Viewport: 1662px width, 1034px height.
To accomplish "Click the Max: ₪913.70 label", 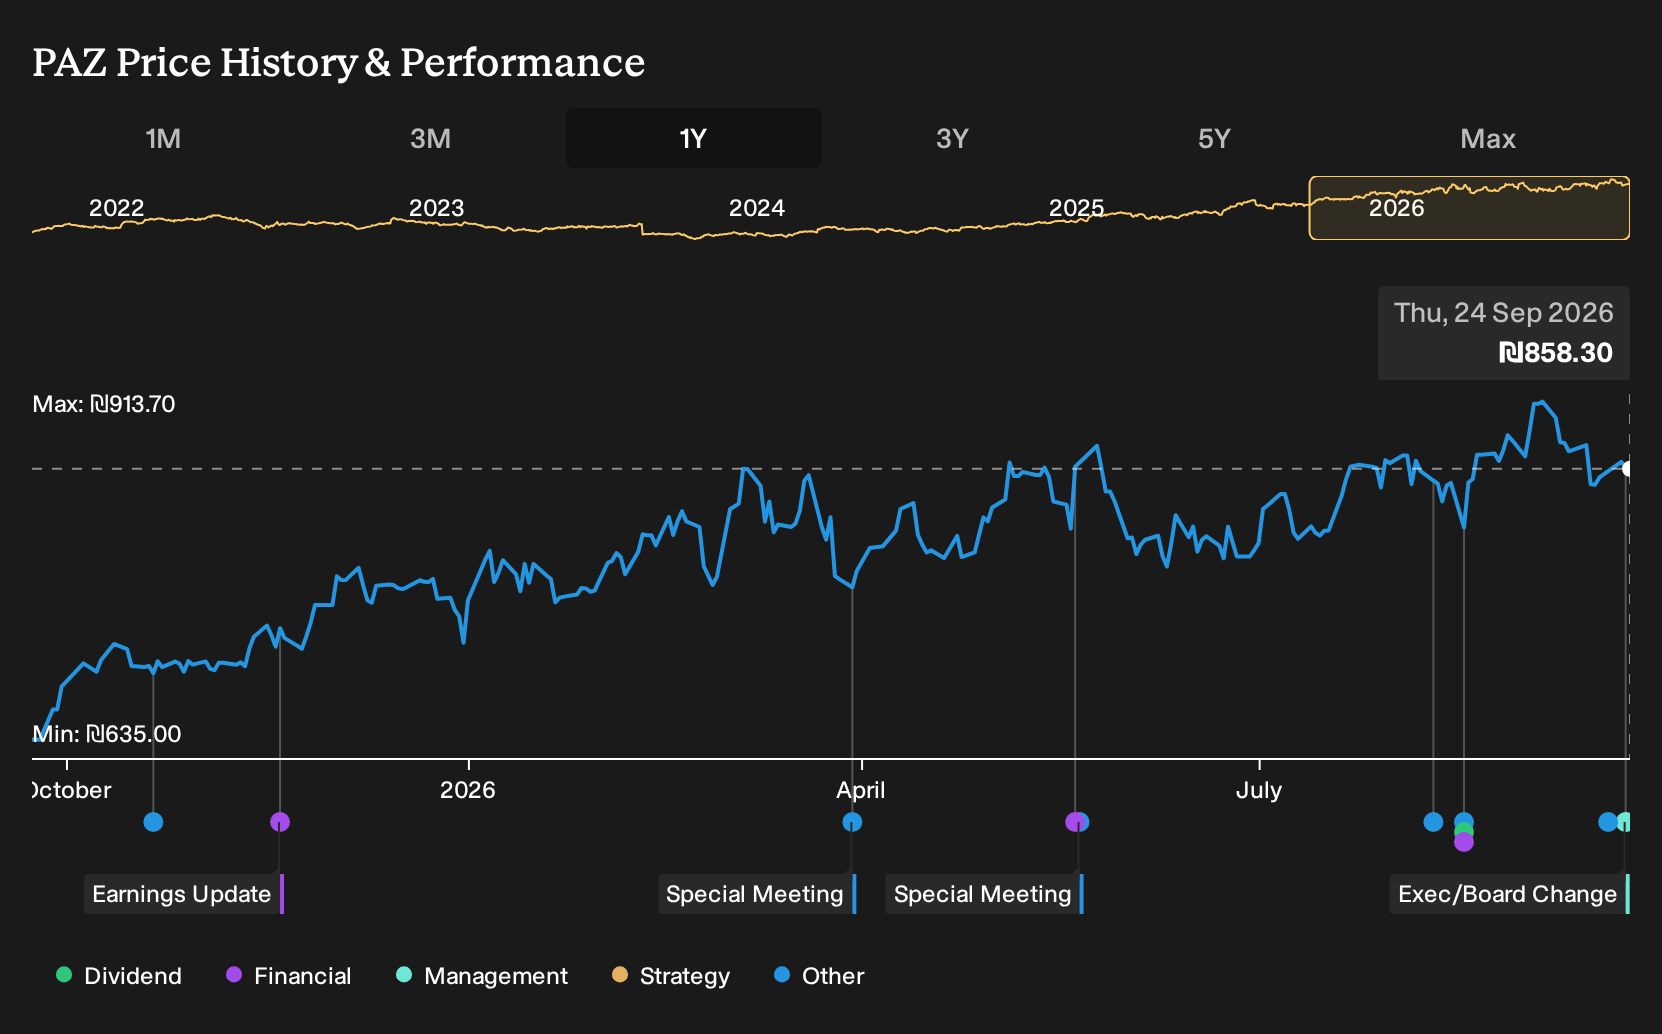I will click(x=104, y=404).
